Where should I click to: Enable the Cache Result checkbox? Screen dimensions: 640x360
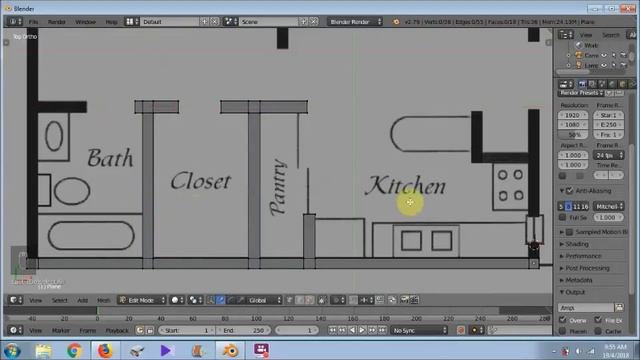click(598, 331)
